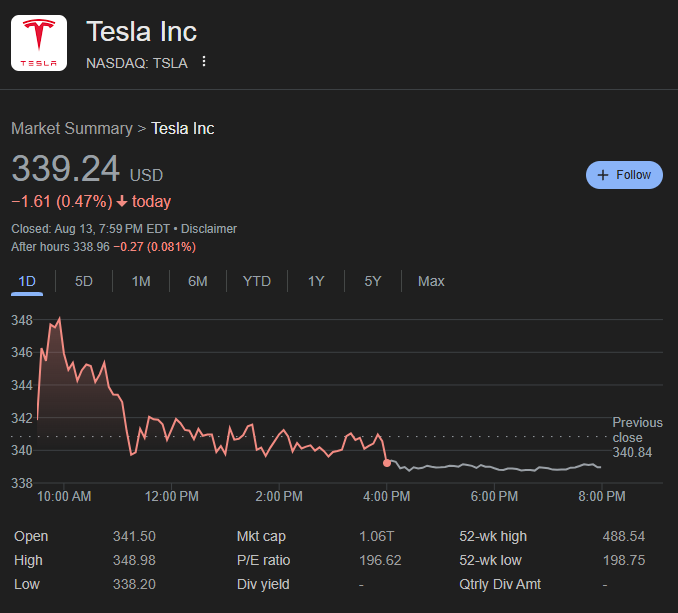The image size is (678, 613).
Task: Click the 52-wk high value 488.54
Action: (x=624, y=536)
